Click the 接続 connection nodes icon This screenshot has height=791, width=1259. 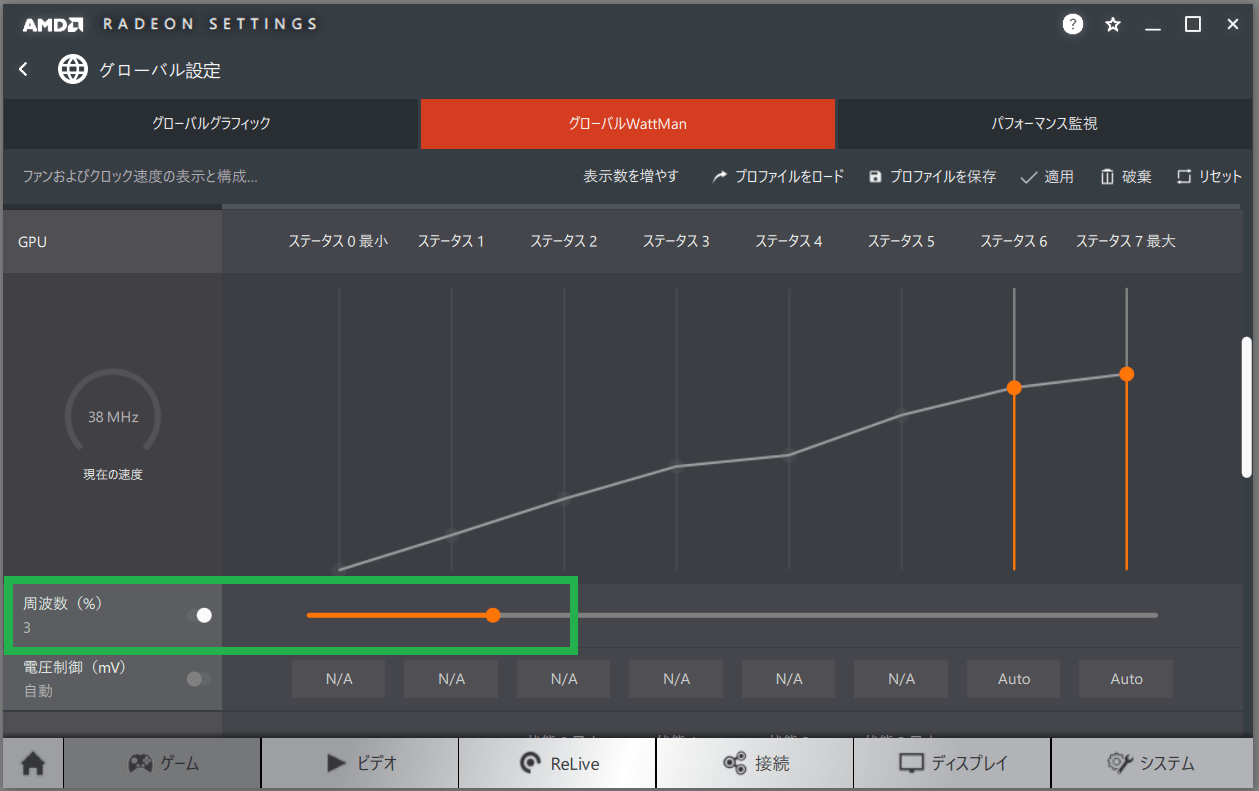[x=734, y=764]
